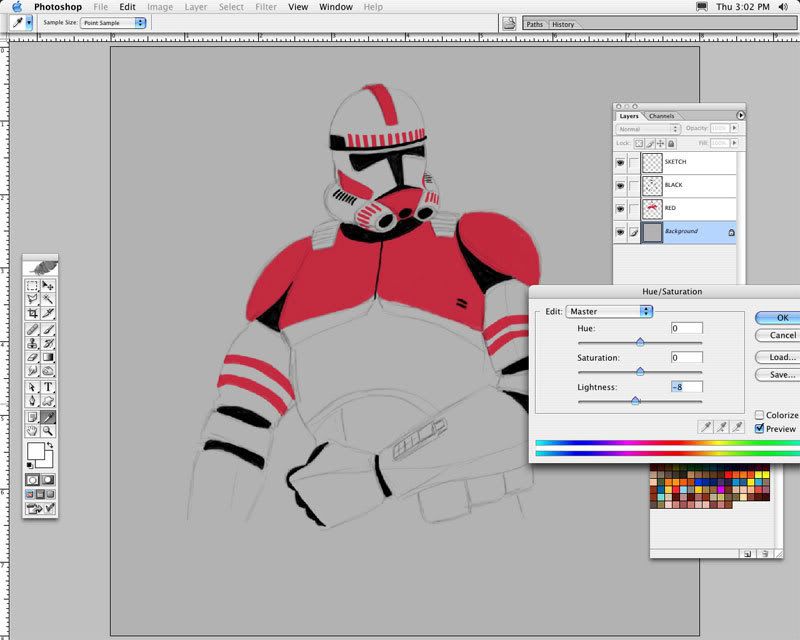Viewport: 800px width, 640px height.
Task: Toggle the Background layer eye icon
Action: (620, 232)
